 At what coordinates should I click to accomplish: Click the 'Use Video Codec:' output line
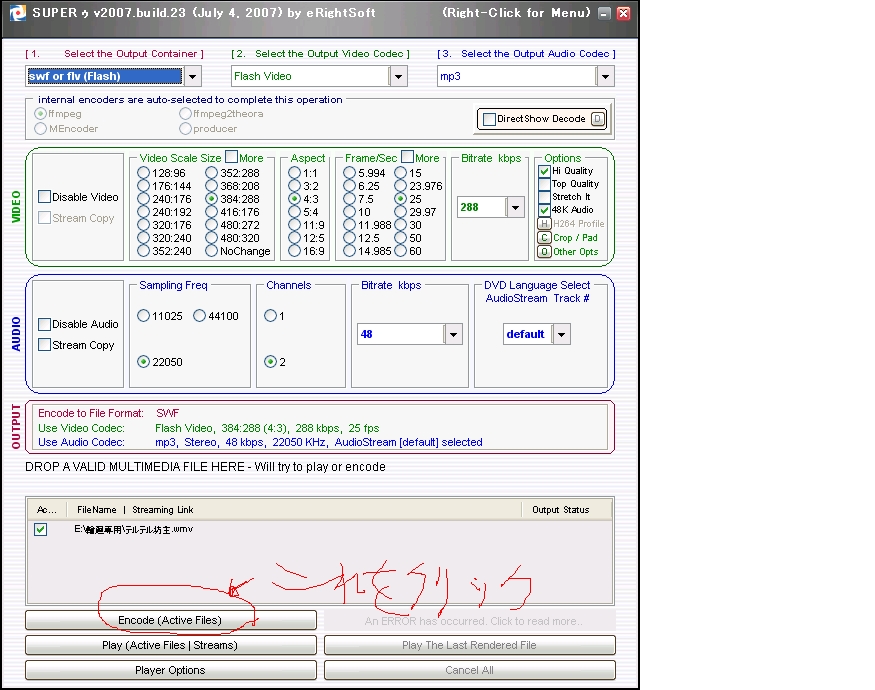pos(208,428)
